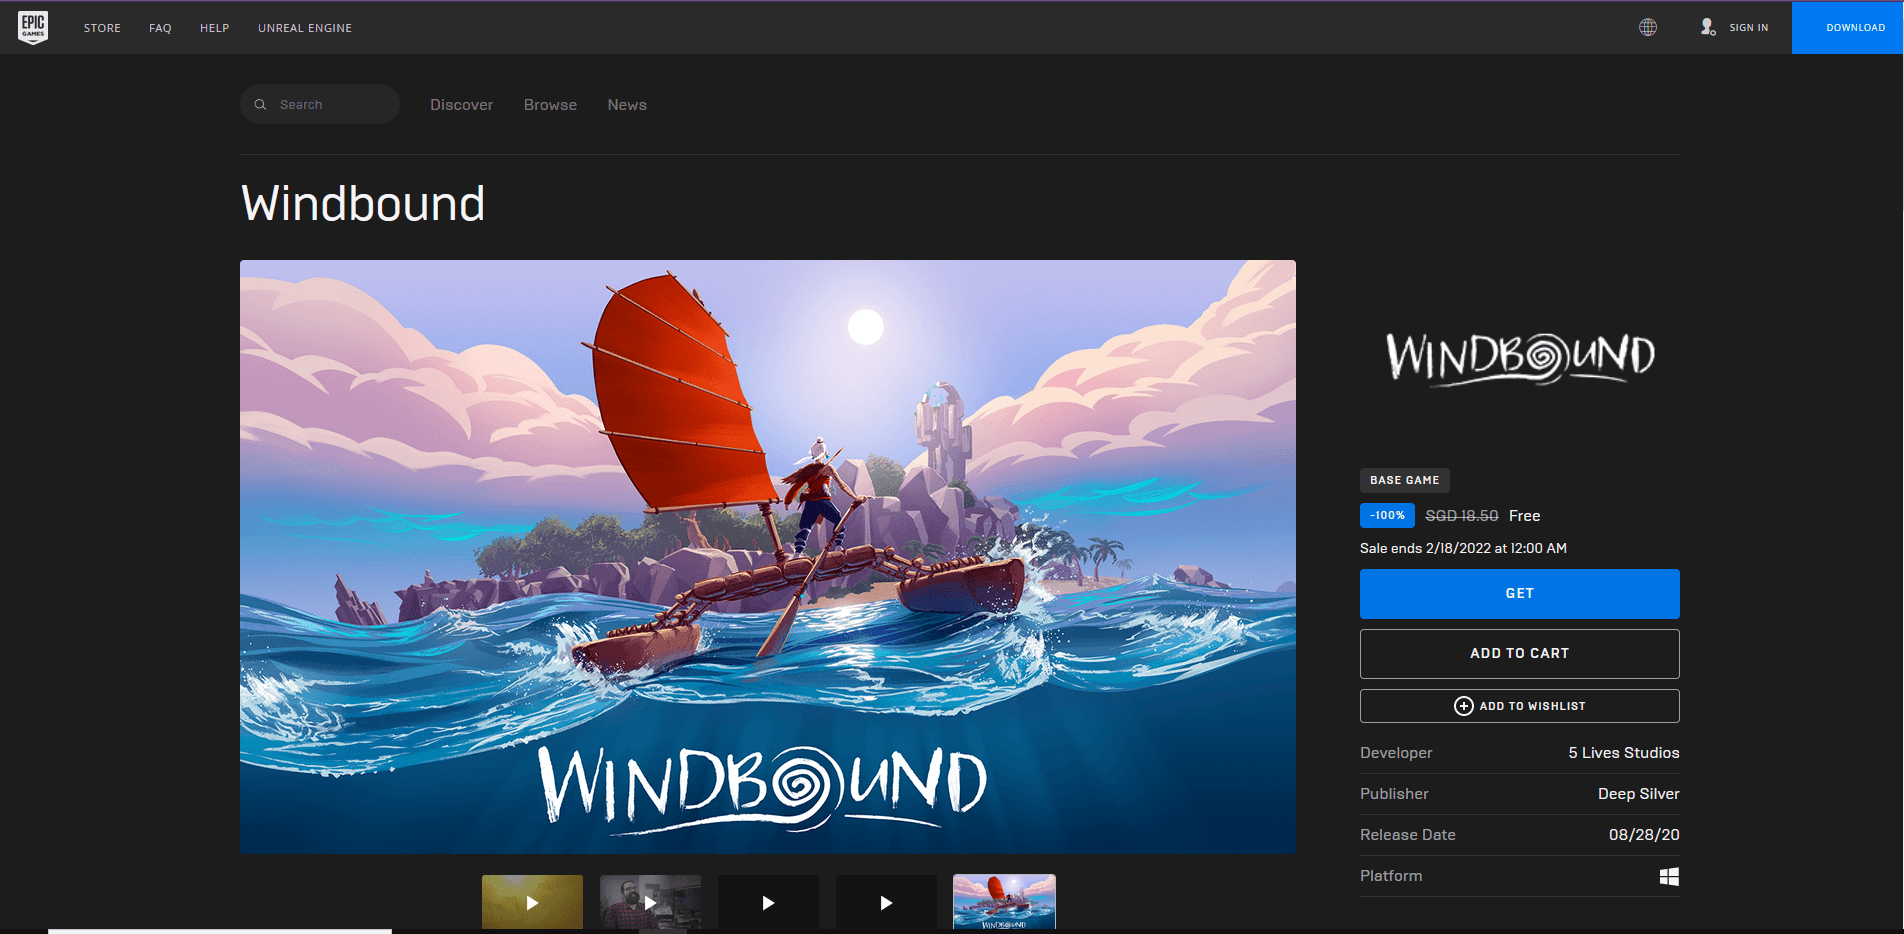Click the Publisher label
Screen dimensions: 1904x934
[1394, 794]
